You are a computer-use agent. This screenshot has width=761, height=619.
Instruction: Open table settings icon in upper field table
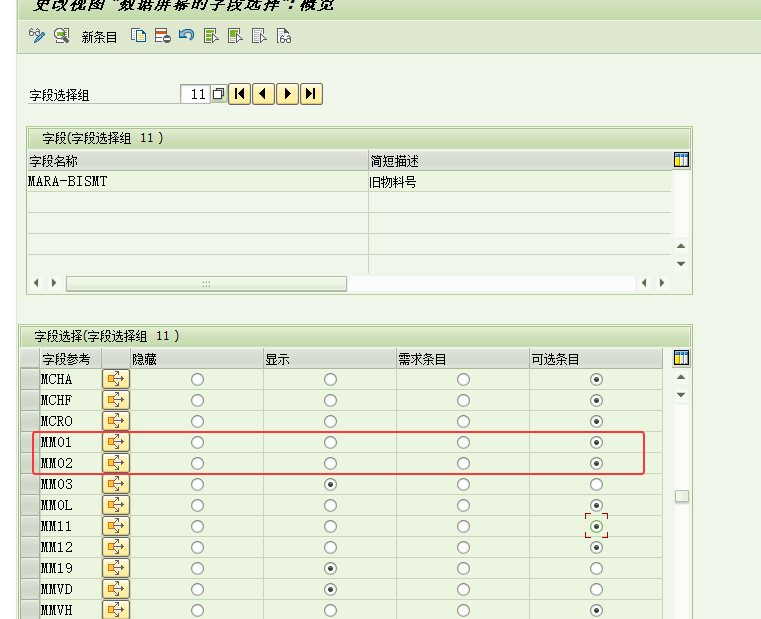coord(682,160)
